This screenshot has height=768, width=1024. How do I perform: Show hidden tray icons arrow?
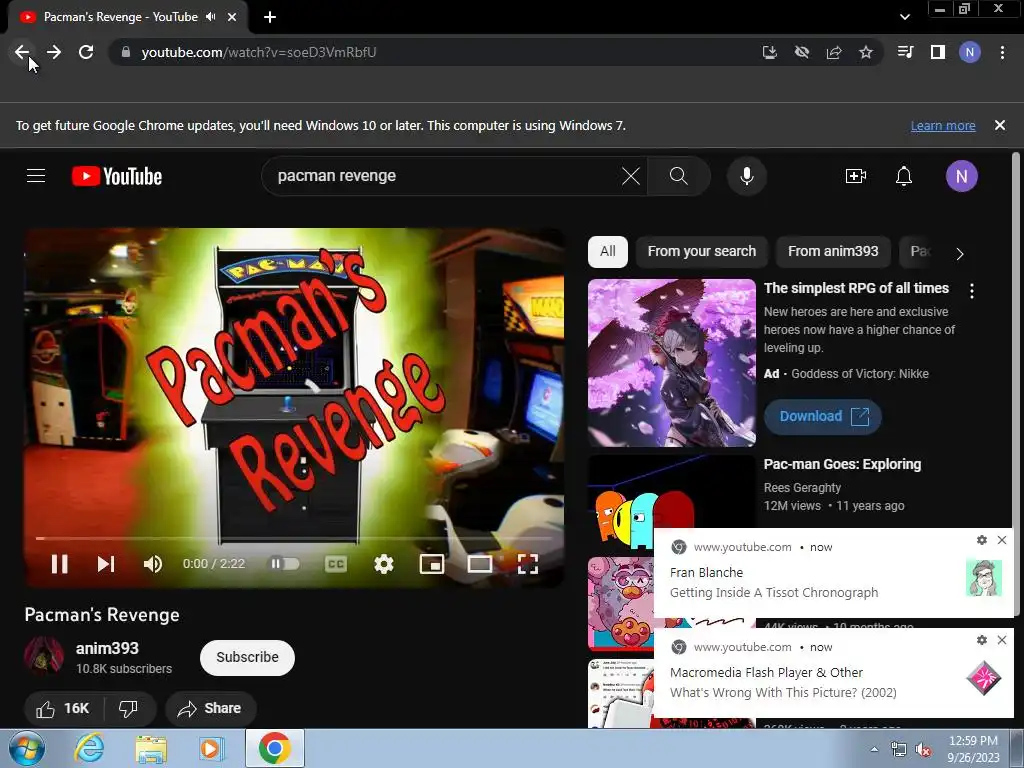pos(874,749)
